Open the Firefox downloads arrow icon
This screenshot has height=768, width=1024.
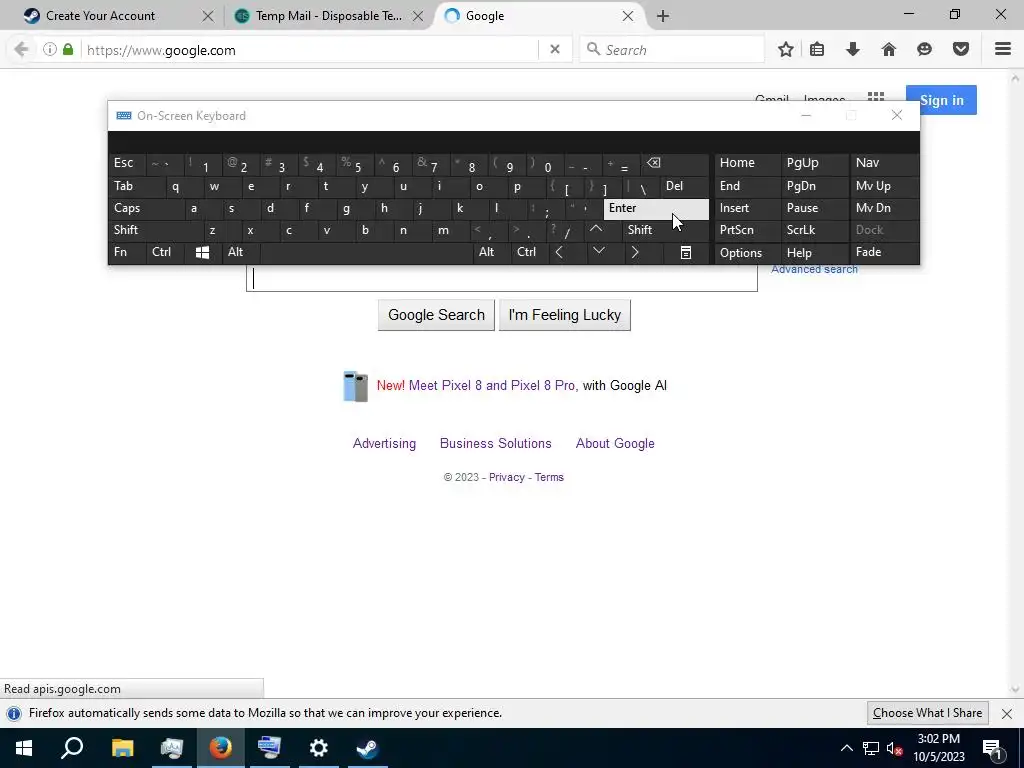coord(853,50)
